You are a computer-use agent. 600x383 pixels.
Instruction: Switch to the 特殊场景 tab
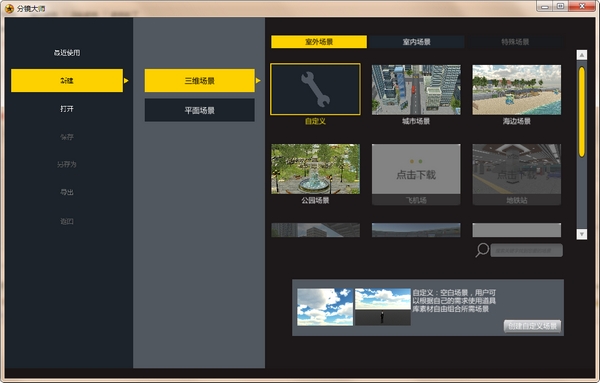click(515, 42)
